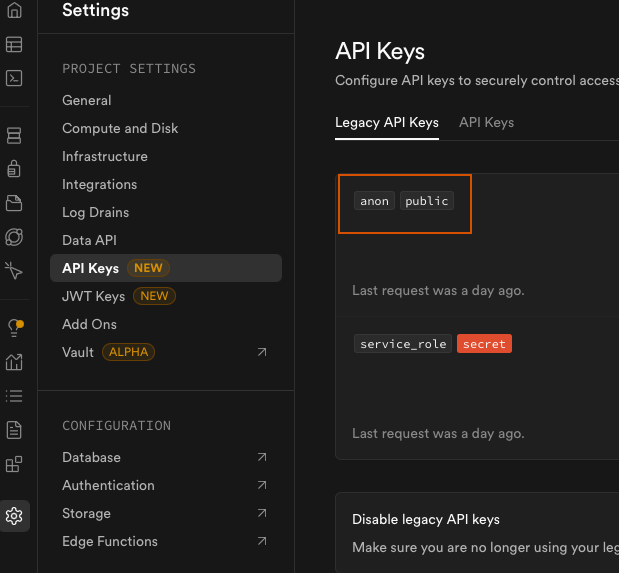The width and height of the screenshot is (619, 573).
Task: Open Reports via the chart icon
Action: click(x=14, y=362)
